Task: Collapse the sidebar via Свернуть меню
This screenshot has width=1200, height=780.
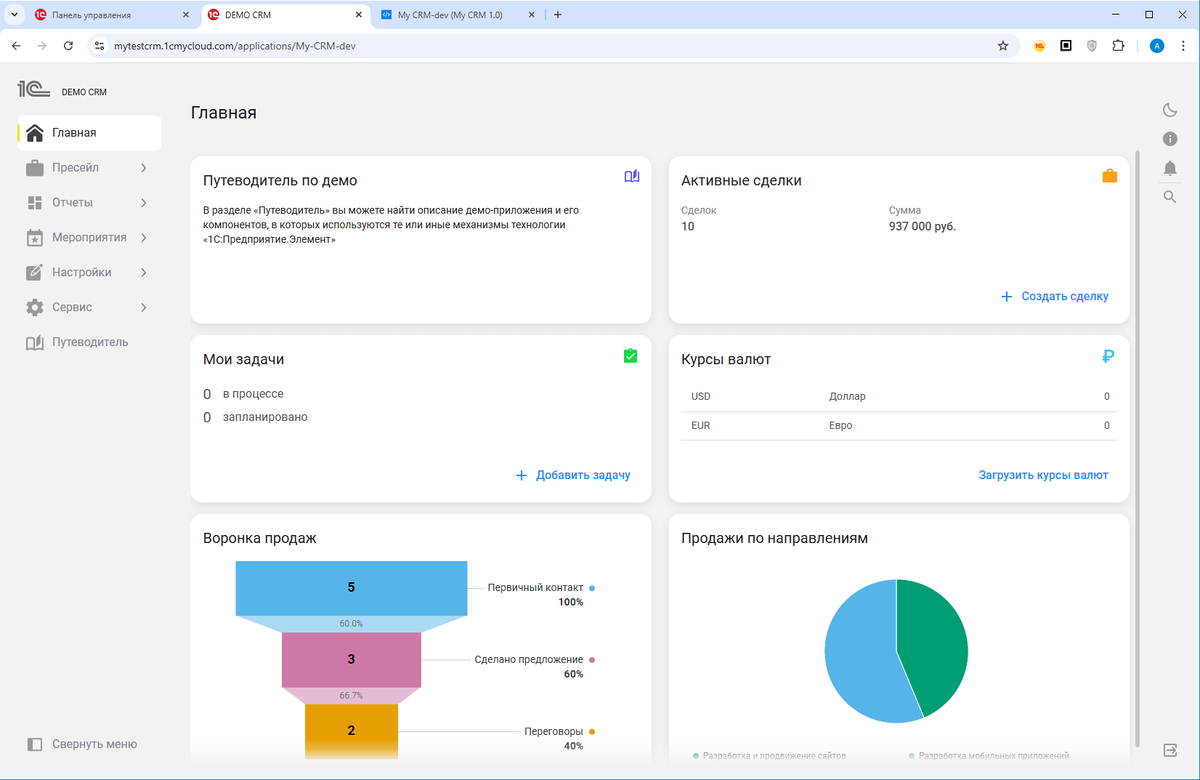Action: (82, 744)
